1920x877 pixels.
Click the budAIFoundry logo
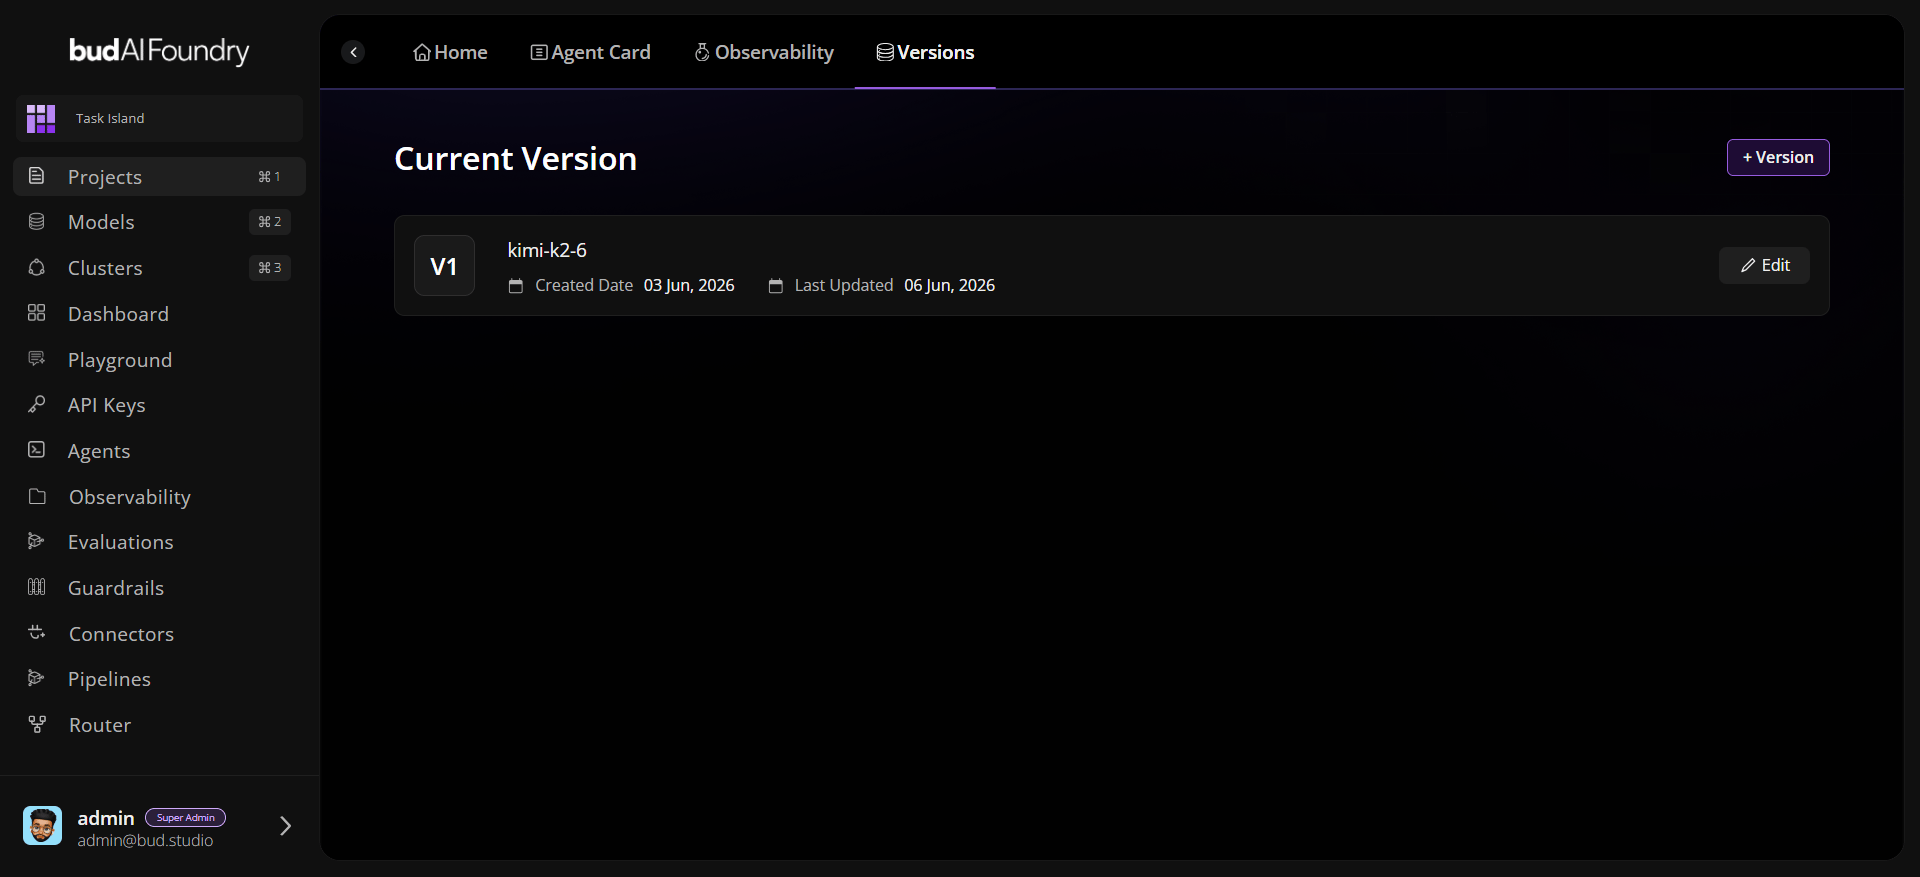(159, 51)
